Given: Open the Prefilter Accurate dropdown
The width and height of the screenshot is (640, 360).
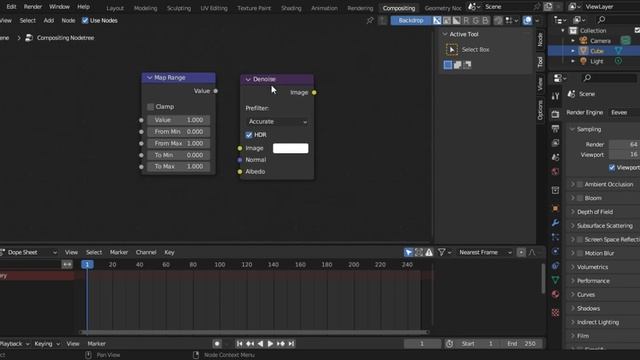Looking at the screenshot, I should (277, 122).
